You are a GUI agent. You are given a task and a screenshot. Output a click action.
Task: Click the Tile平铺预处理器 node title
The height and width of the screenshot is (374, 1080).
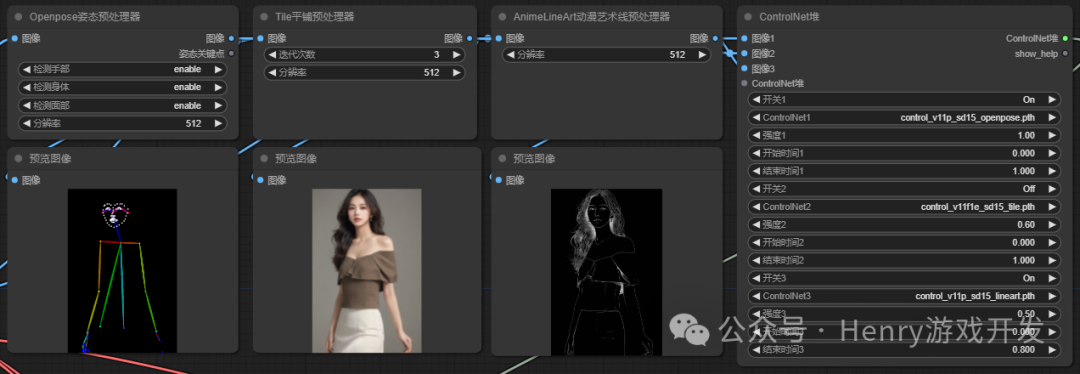(x=315, y=17)
